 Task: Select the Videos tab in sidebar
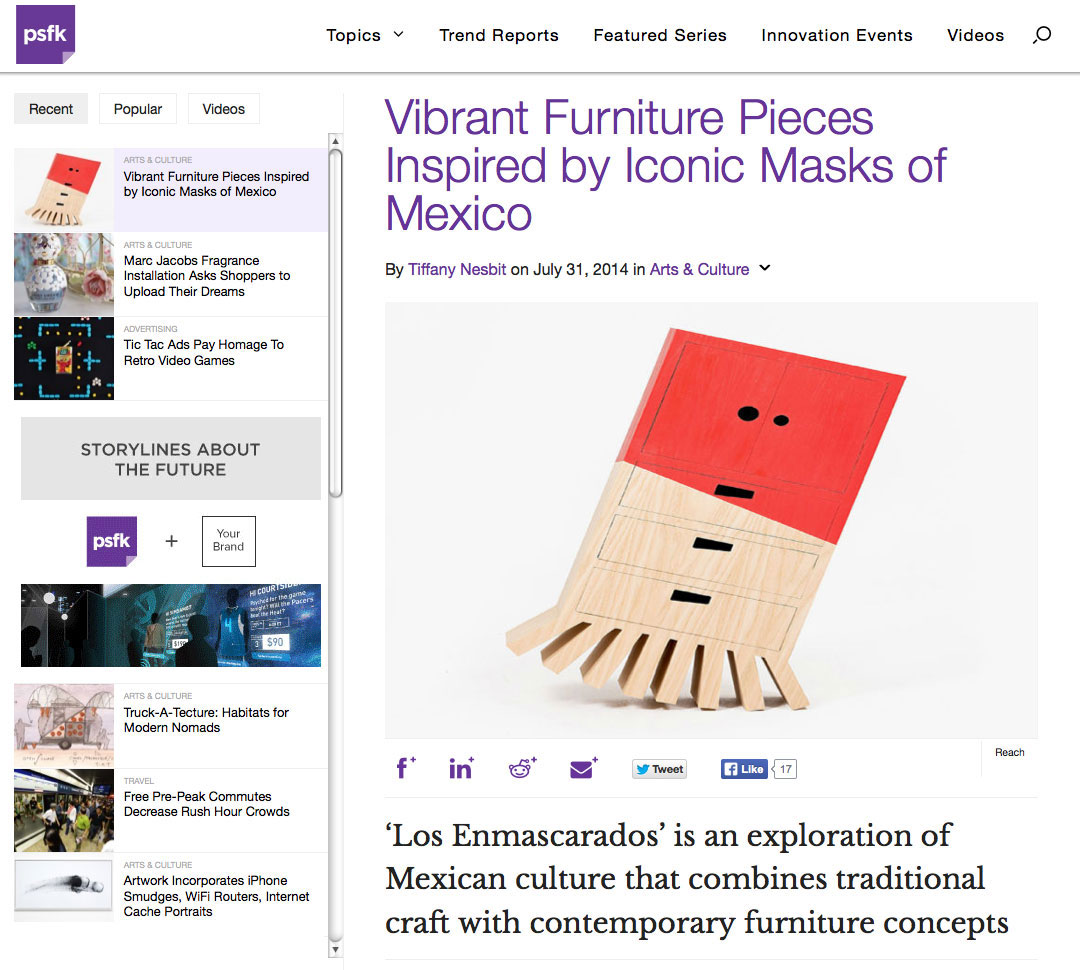click(223, 109)
